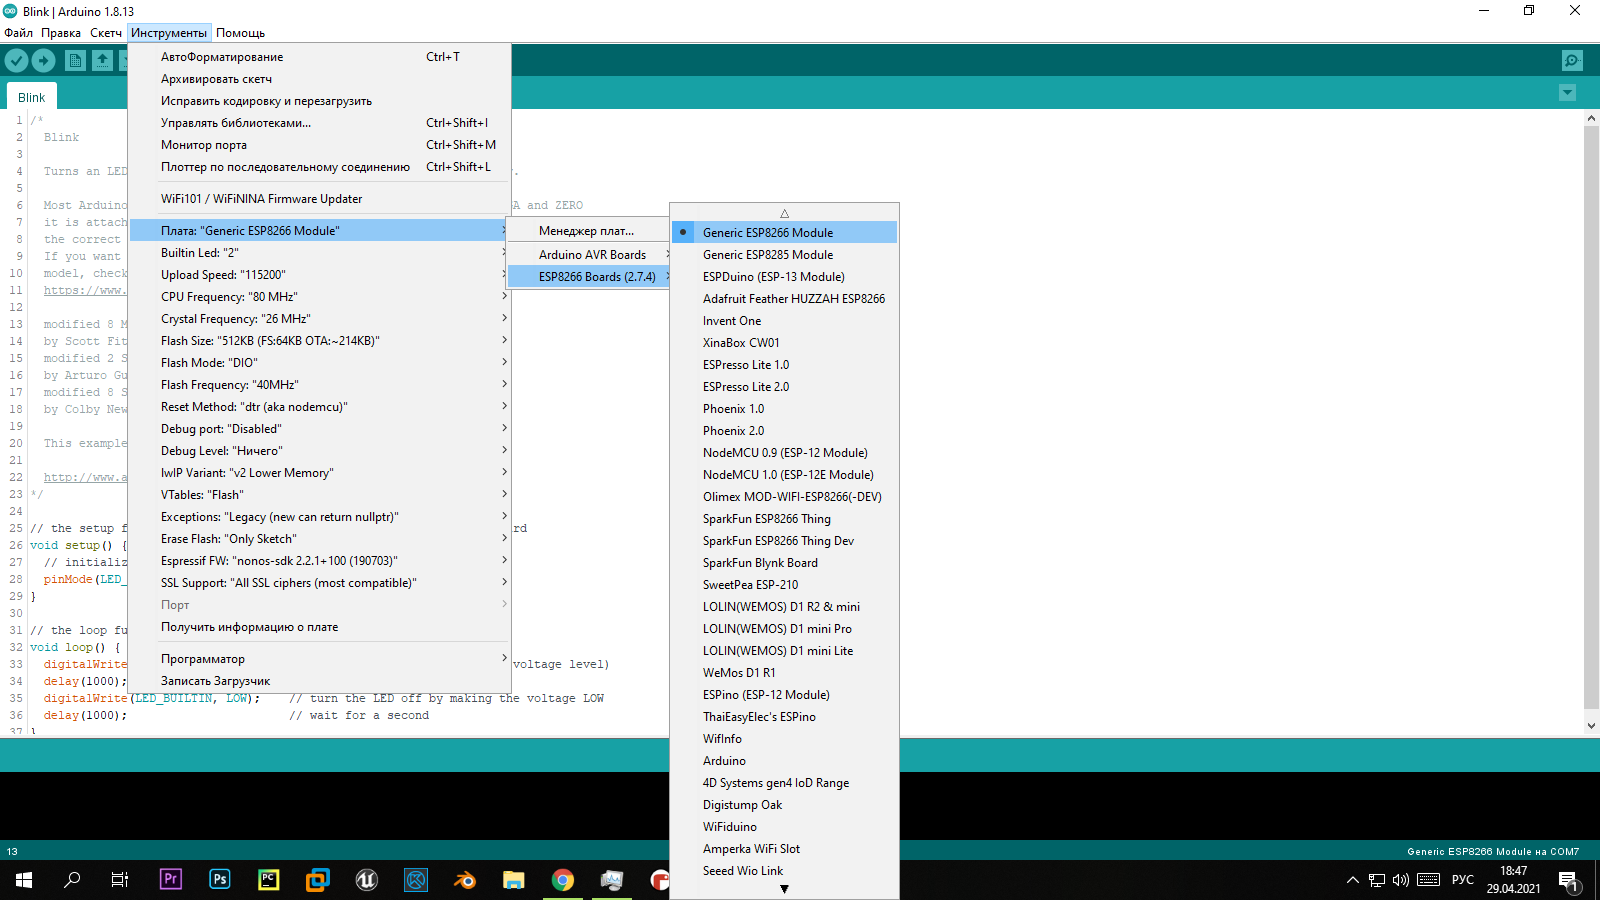Image resolution: width=1600 pixels, height=900 pixels.
Task: Click the editor scrollbar down arrow
Action: pos(1591,727)
